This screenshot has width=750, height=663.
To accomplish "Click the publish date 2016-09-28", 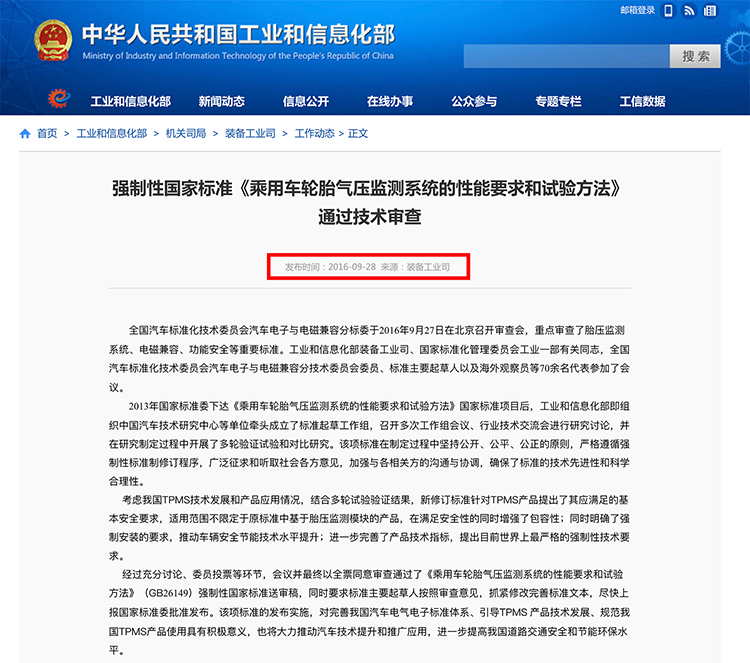I will 352,267.
